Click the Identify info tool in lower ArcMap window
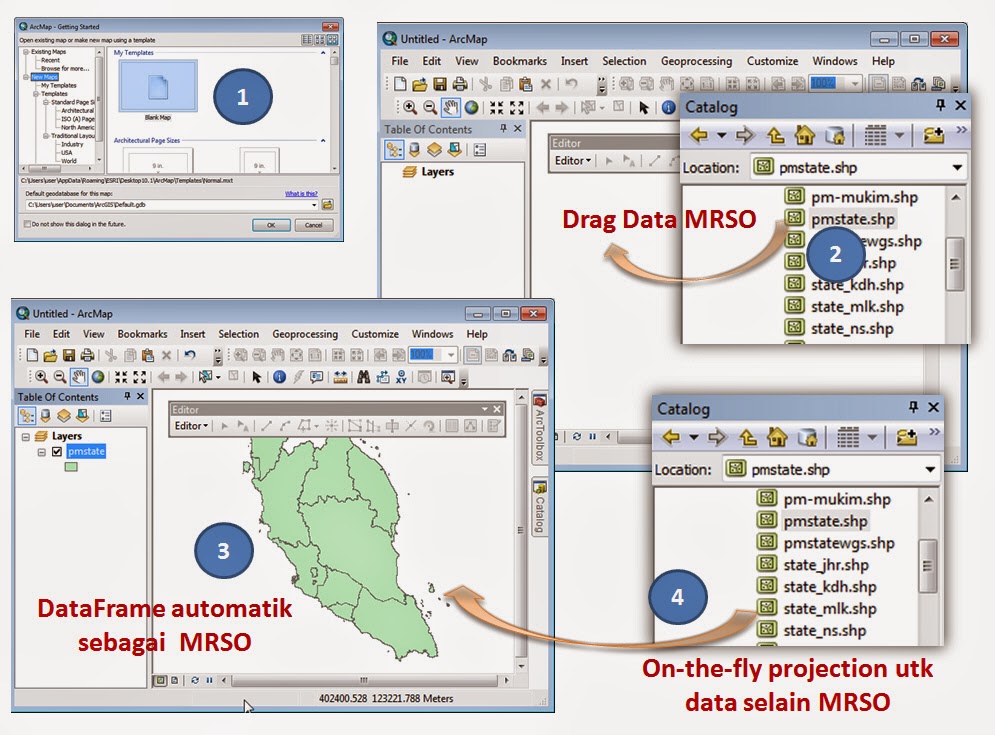This screenshot has width=995, height=735. [x=279, y=377]
